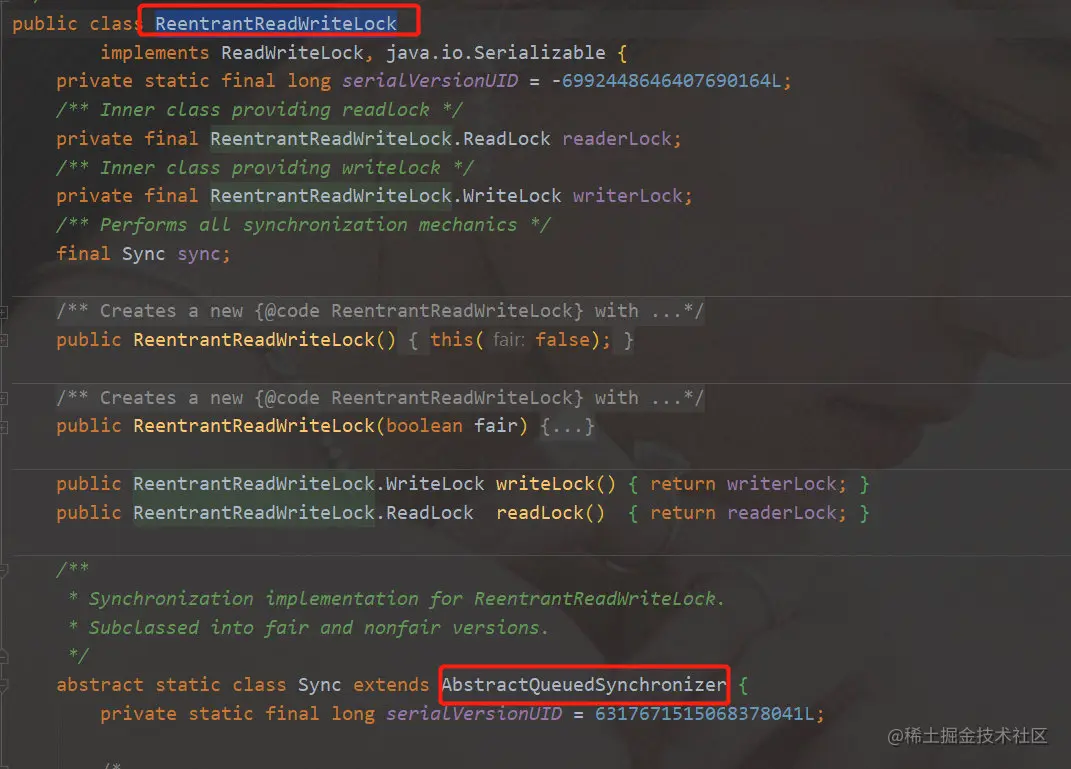
Task: Click the 'extends' keyword in Sync declaration
Action: [x=391, y=684]
